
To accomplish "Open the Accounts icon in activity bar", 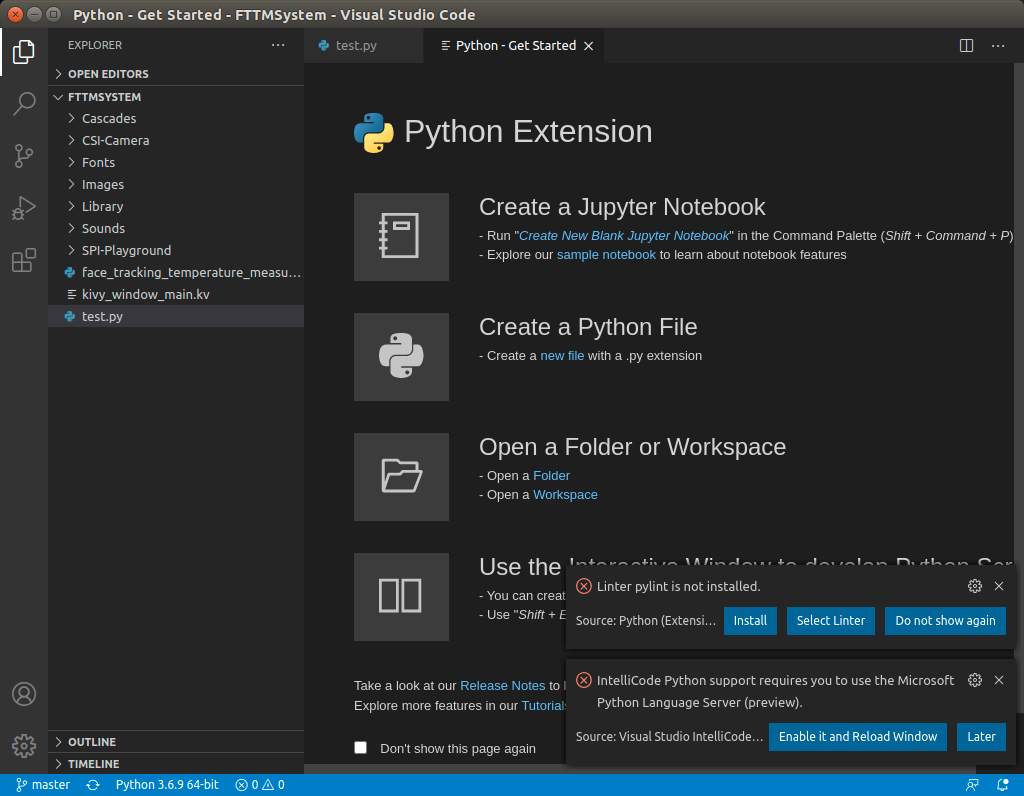I will (24, 694).
